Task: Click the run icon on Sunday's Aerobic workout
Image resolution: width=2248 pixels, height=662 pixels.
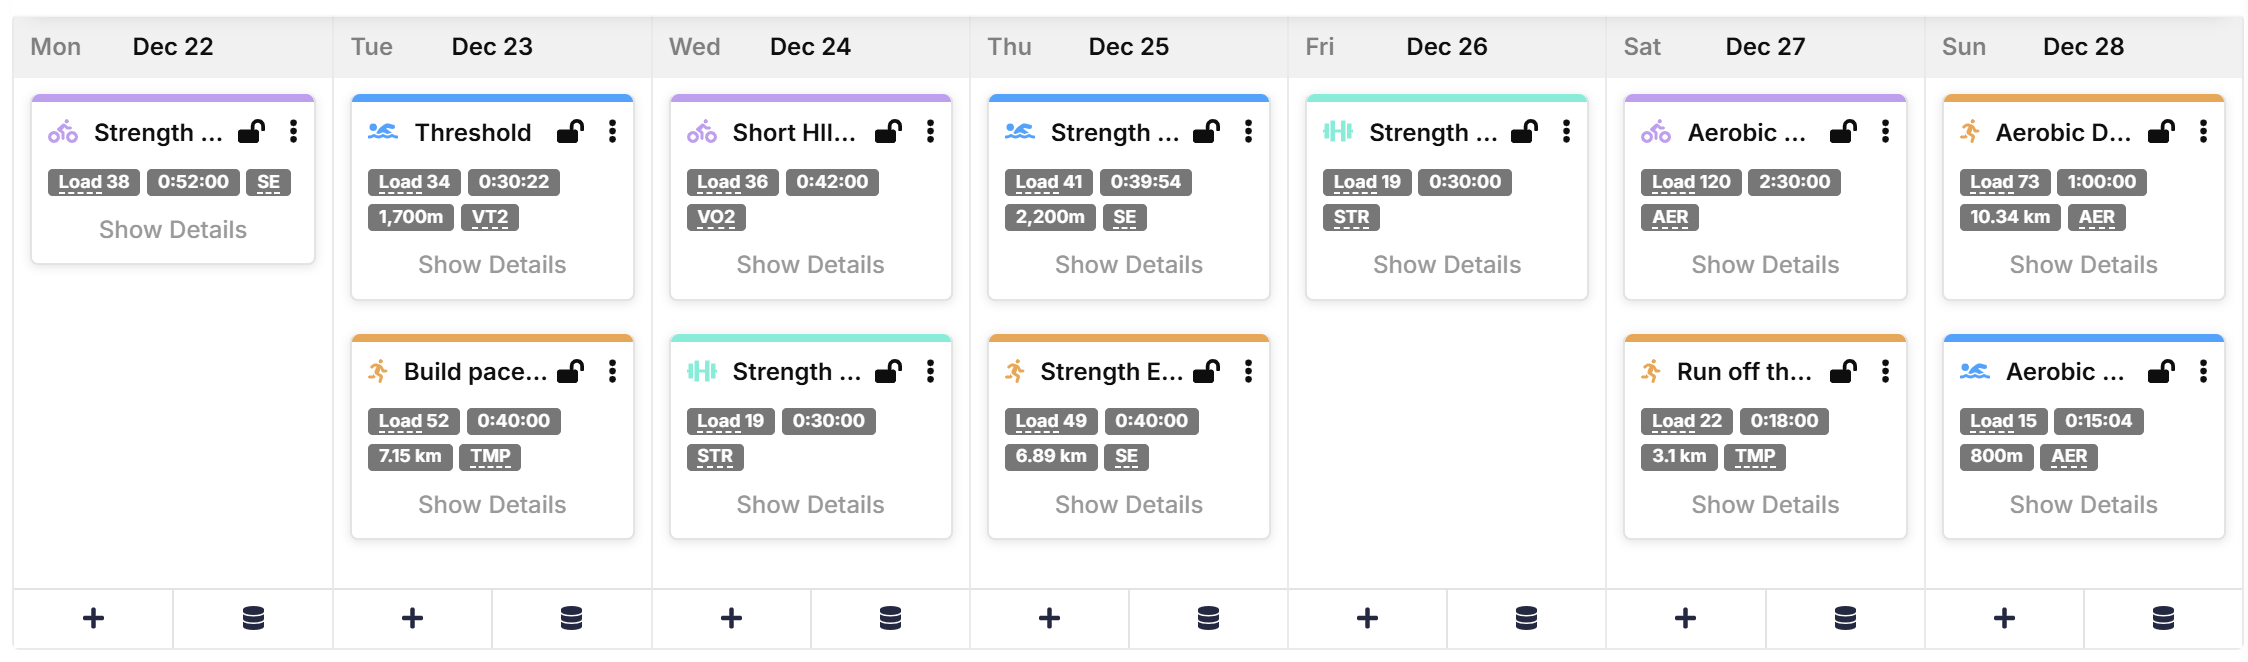Action: (x=1970, y=132)
